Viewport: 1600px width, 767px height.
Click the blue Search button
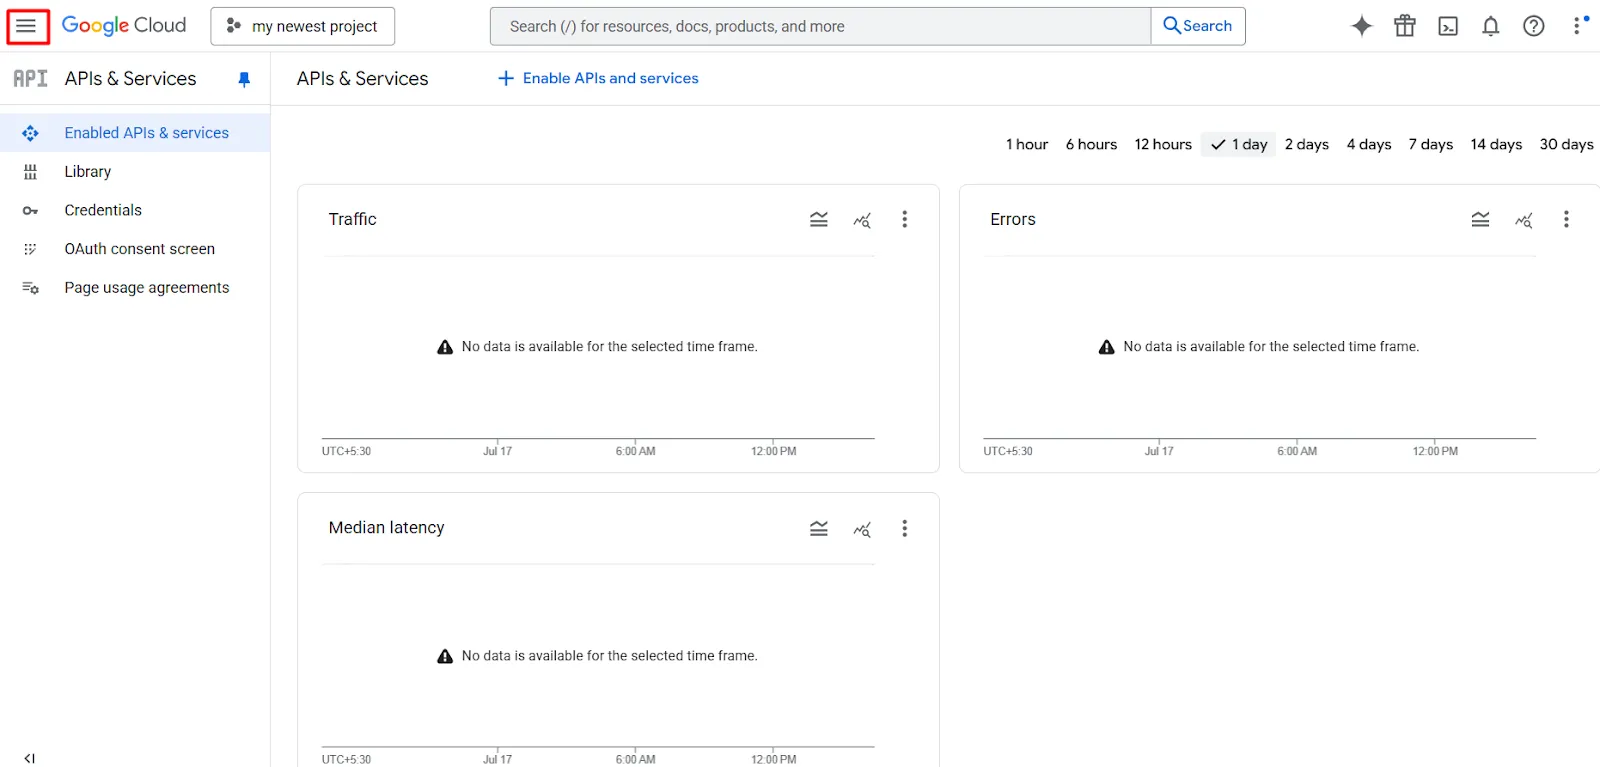pos(1198,26)
